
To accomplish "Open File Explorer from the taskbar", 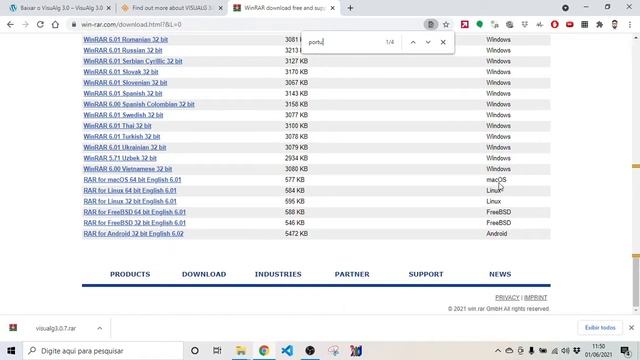I will 241,351.
